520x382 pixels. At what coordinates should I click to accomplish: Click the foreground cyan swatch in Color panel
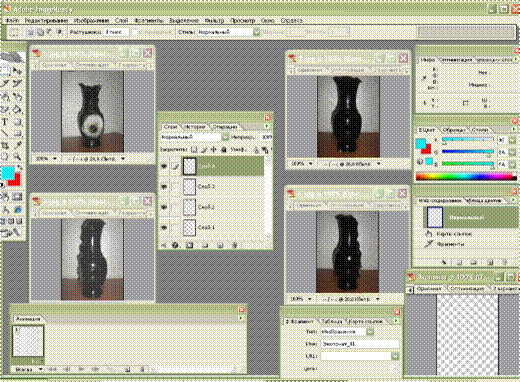[421, 144]
